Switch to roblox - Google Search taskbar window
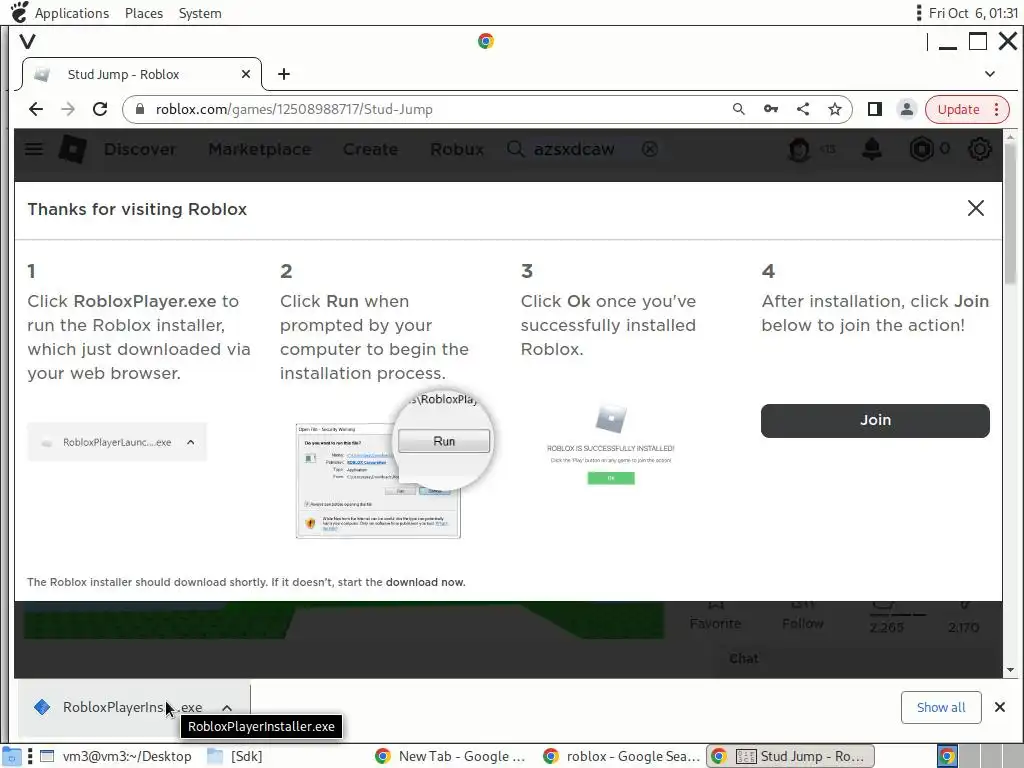 (x=620, y=756)
